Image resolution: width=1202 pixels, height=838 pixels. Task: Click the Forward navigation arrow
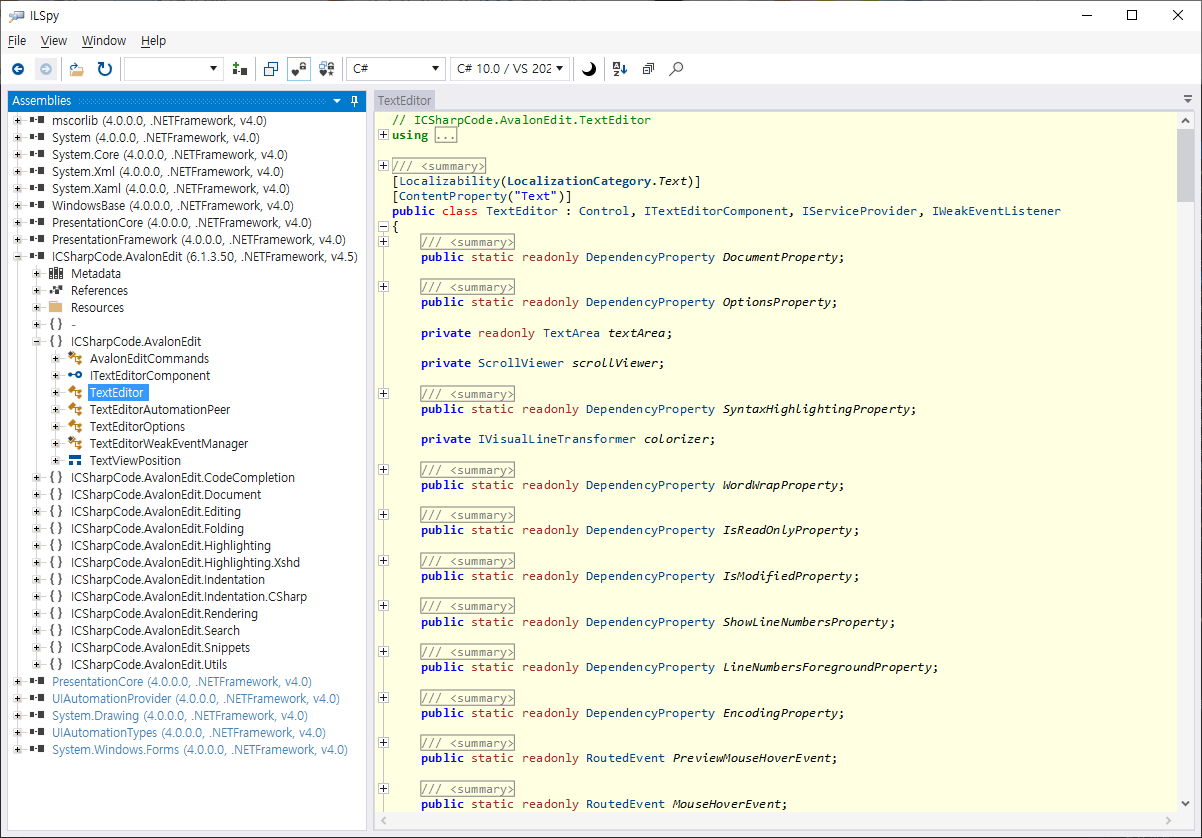tap(45, 69)
